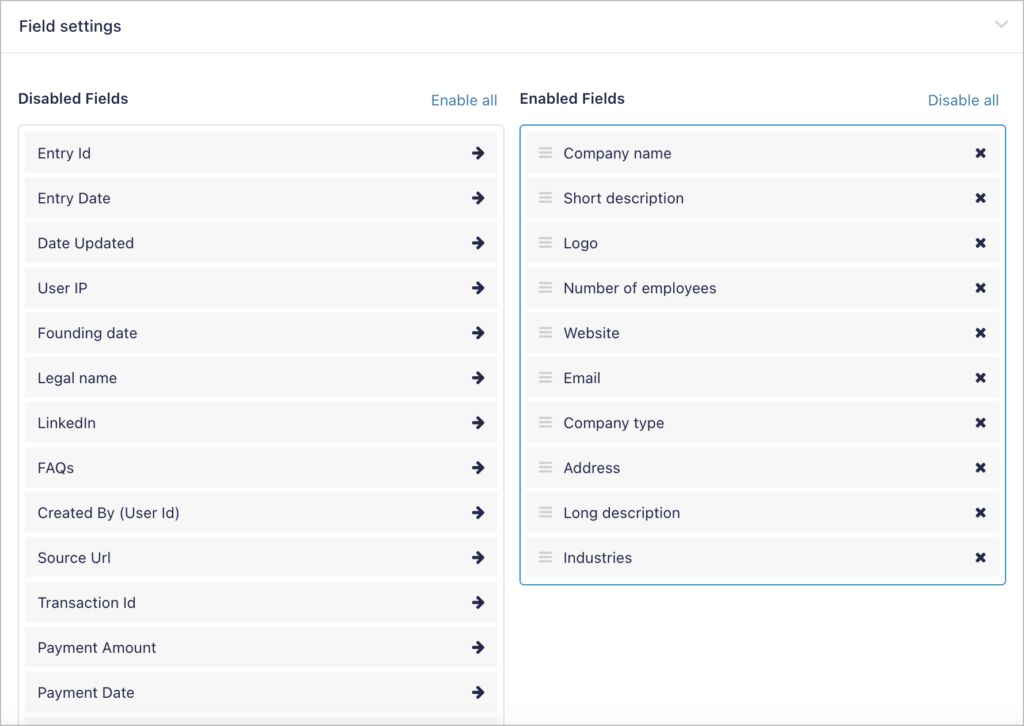Click the Field settings header

pos(70,26)
